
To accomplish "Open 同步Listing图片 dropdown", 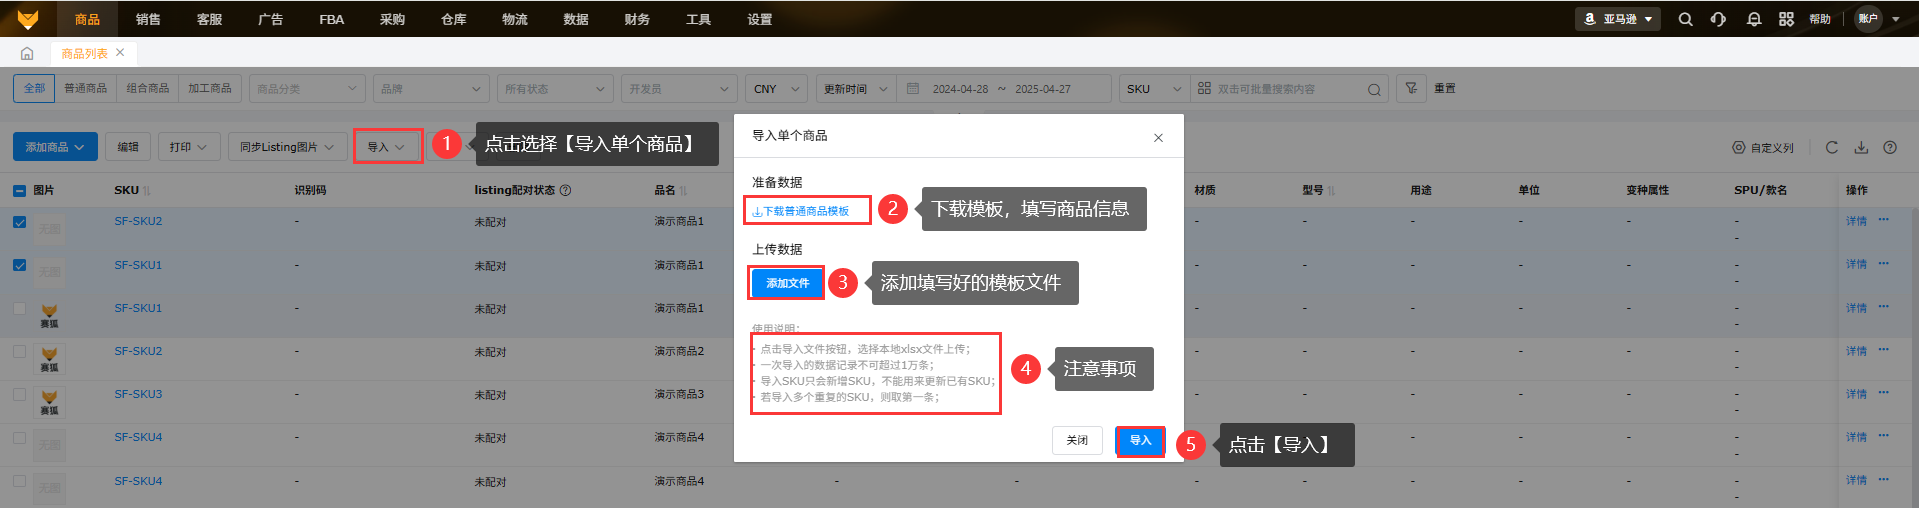I will [287, 147].
